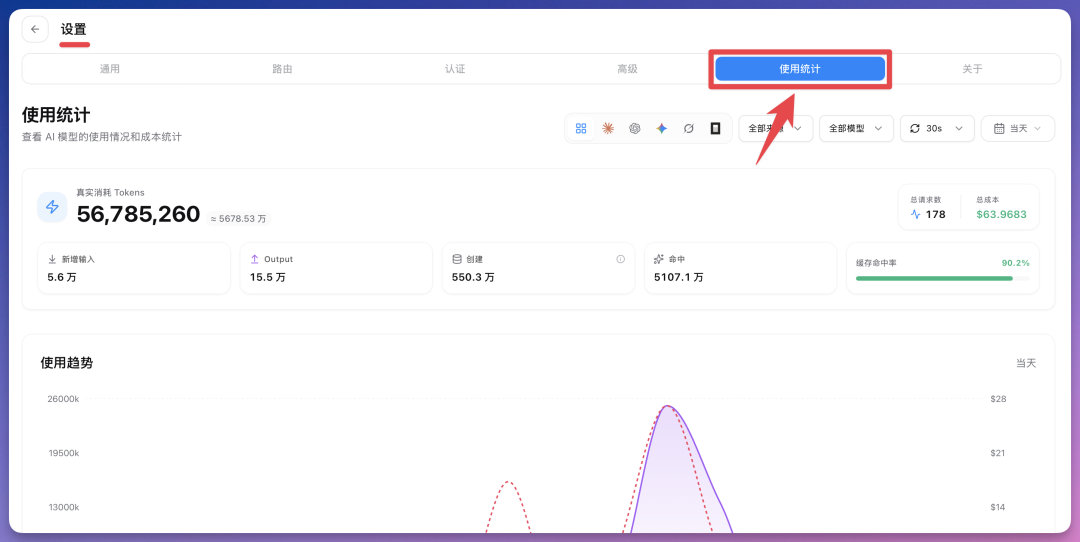Go back with the arrow button

tap(35, 30)
